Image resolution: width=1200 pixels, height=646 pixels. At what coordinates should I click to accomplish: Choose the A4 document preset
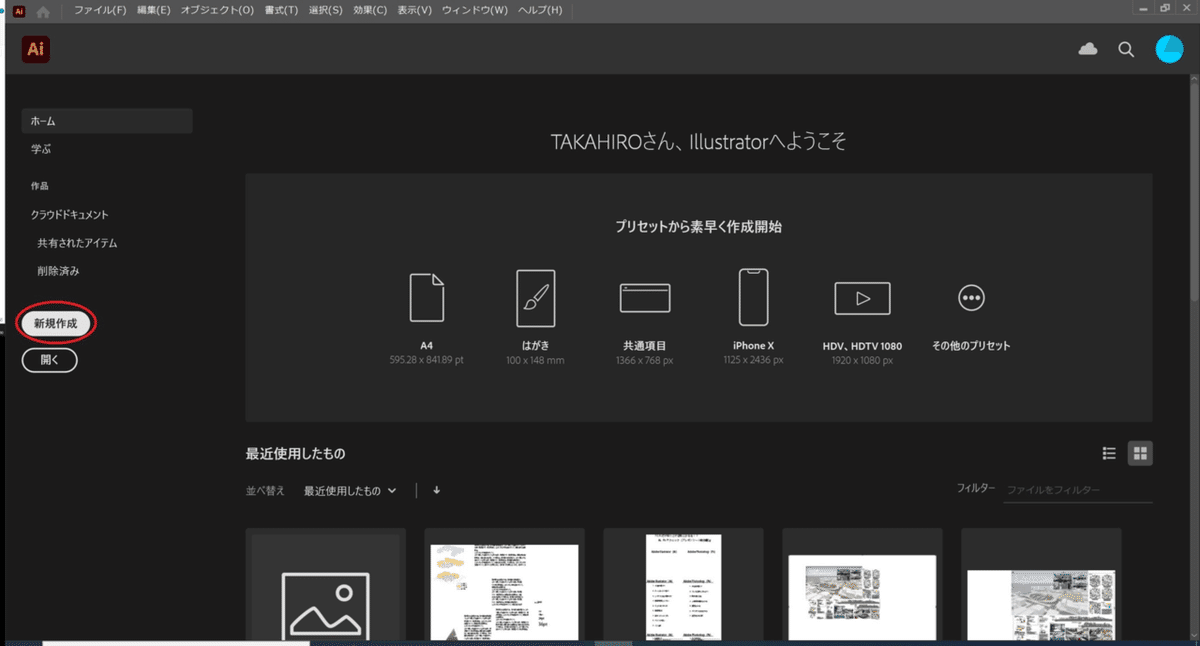tap(427, 318)
